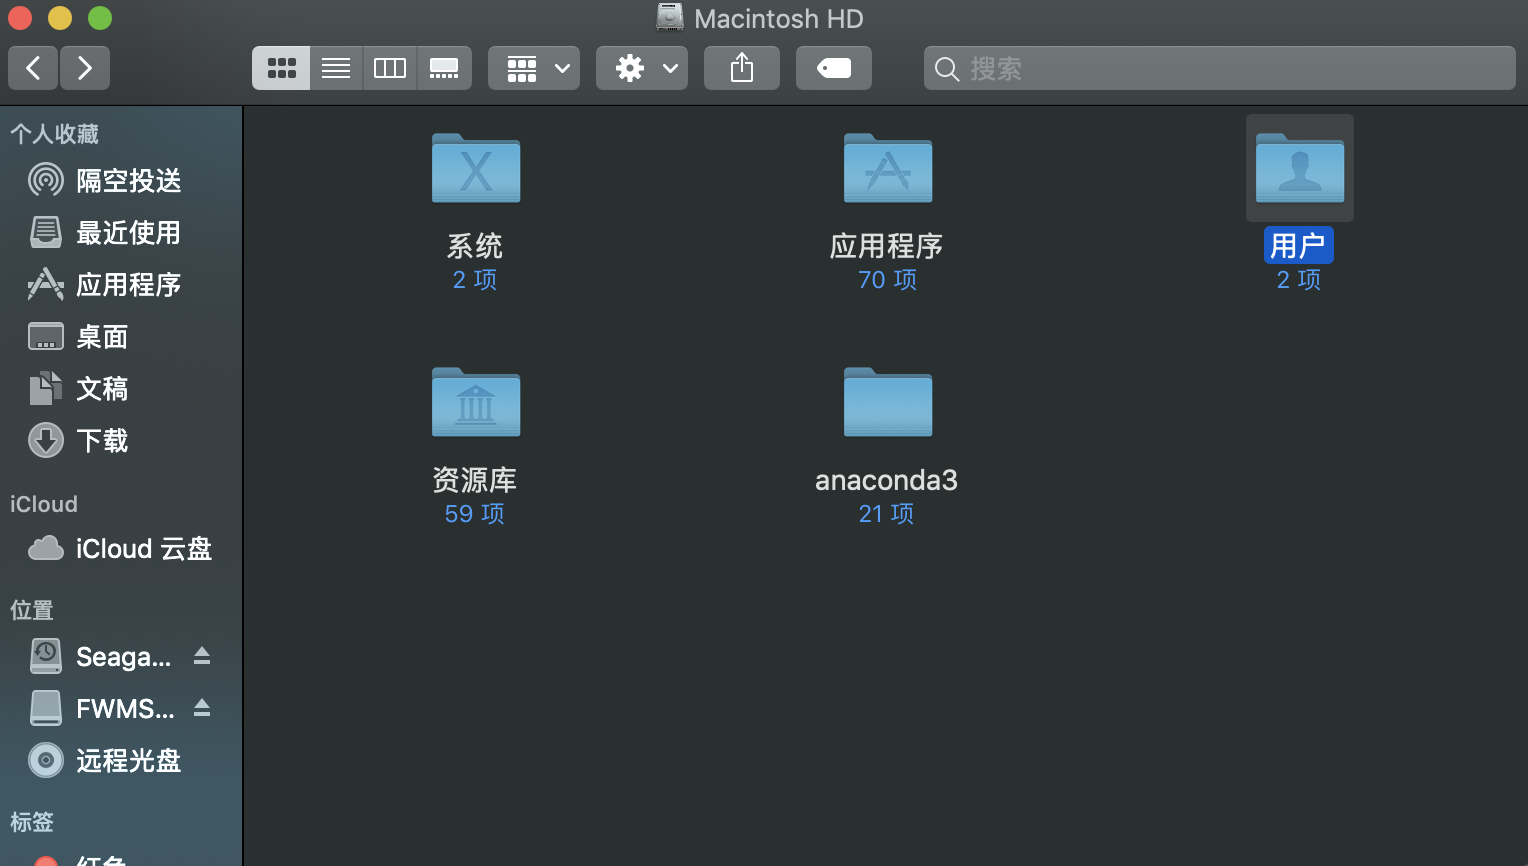Click the 资源库 folder name label
This screenshot has width=1528, height=866.
[x=475, y=480]
